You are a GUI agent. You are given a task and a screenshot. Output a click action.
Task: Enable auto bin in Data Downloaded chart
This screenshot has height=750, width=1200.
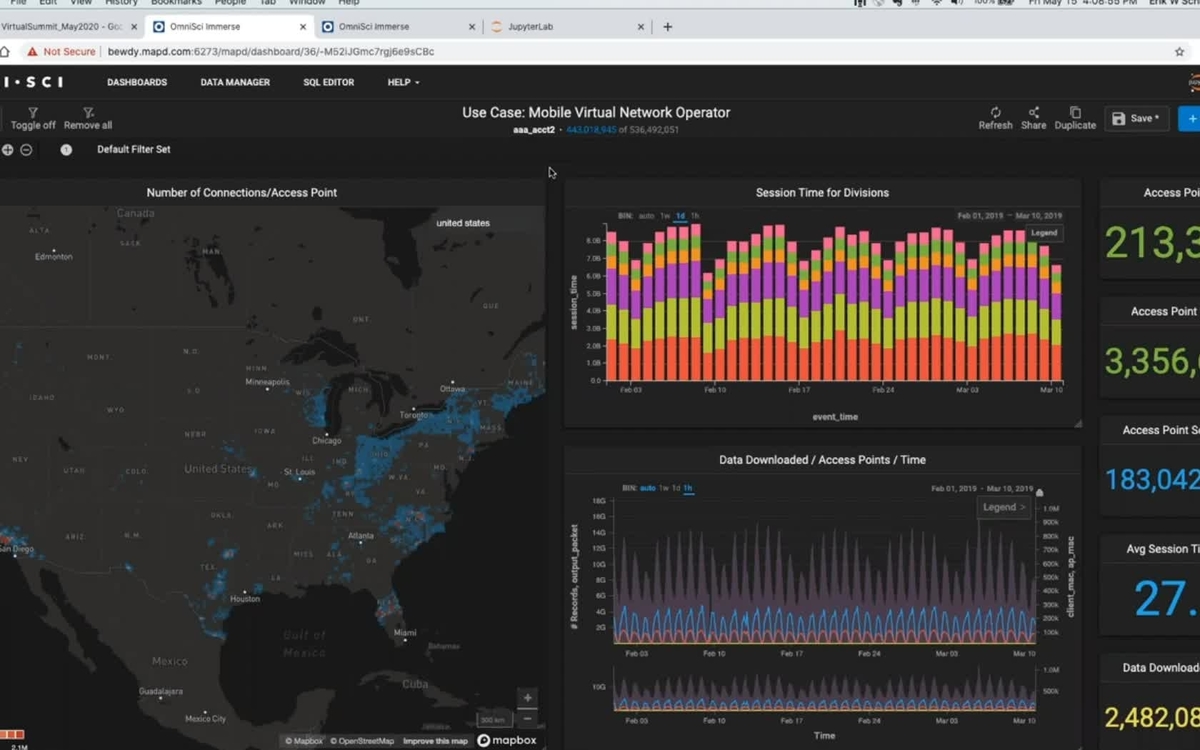tap(647, 488)
